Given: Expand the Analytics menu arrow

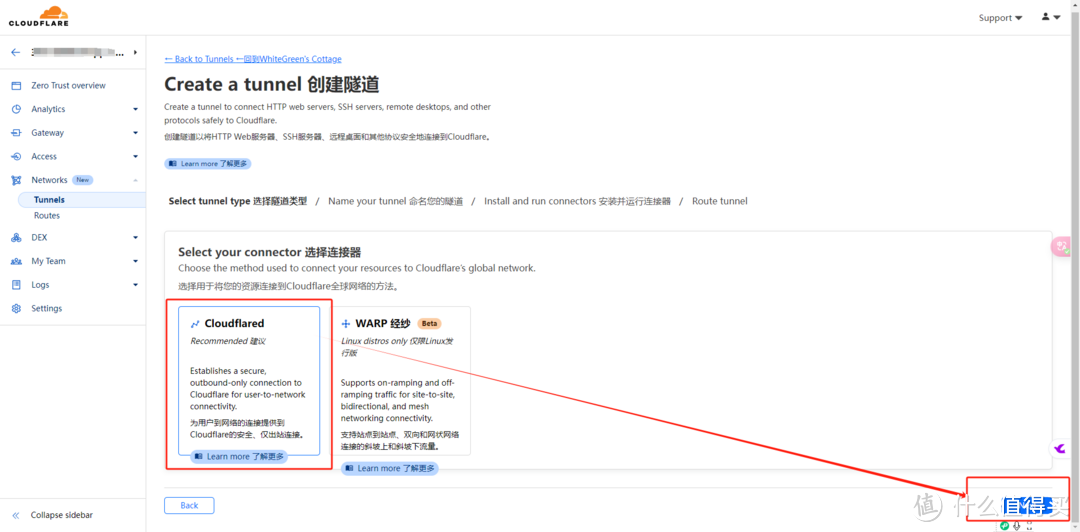Looking at the screenshot, I should [x=135, y=110].
